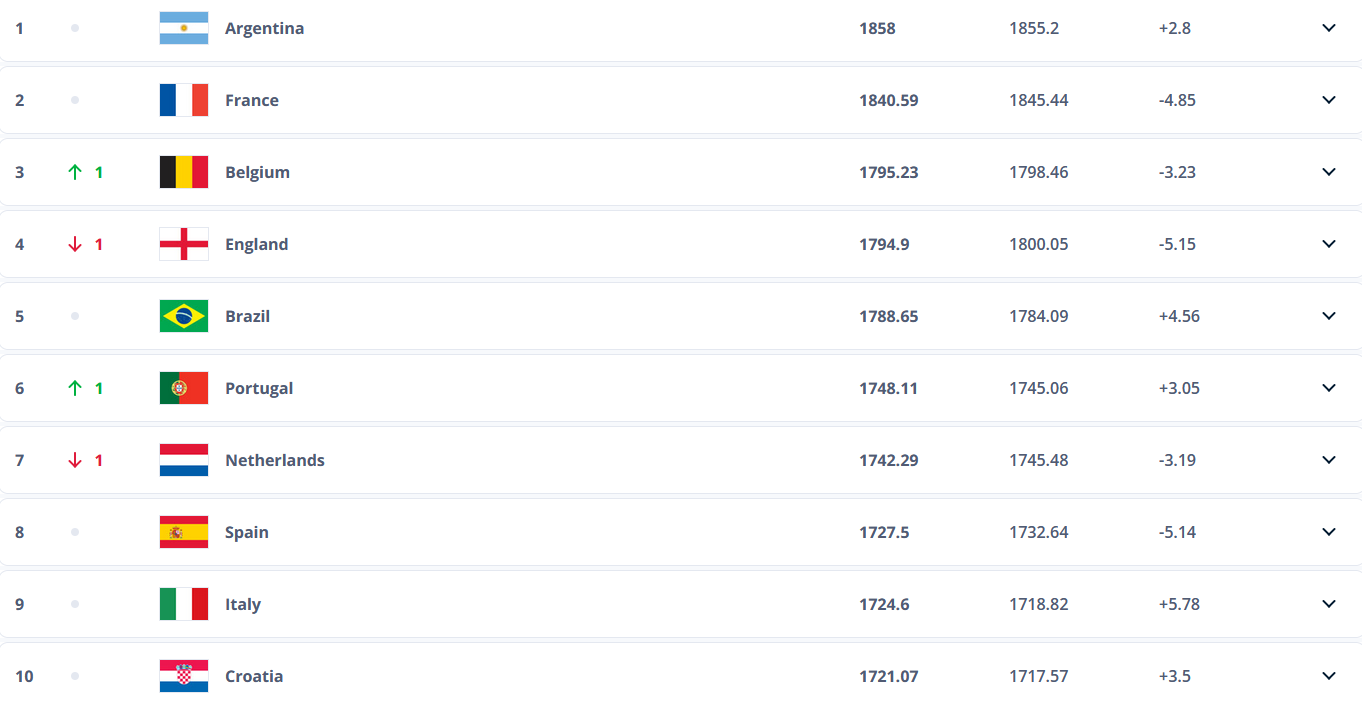Expand the Croatia row chevron
Image resolution: width=1362 pixels, height=702 pixels.
tap(1329, 676)
